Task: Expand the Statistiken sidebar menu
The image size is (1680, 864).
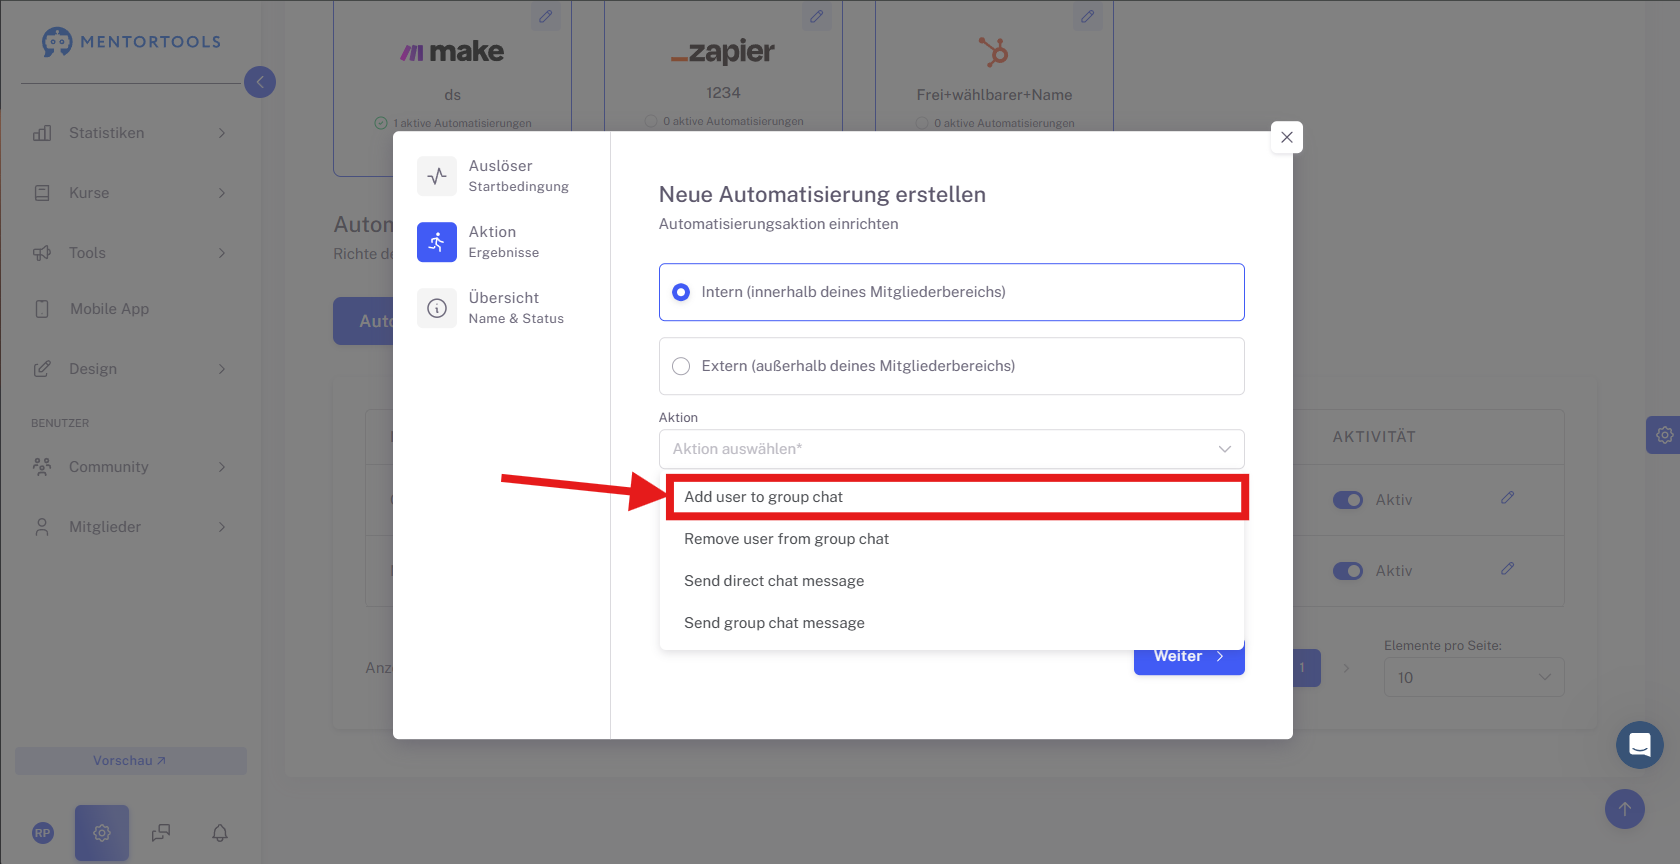Action: coord(130,133)
